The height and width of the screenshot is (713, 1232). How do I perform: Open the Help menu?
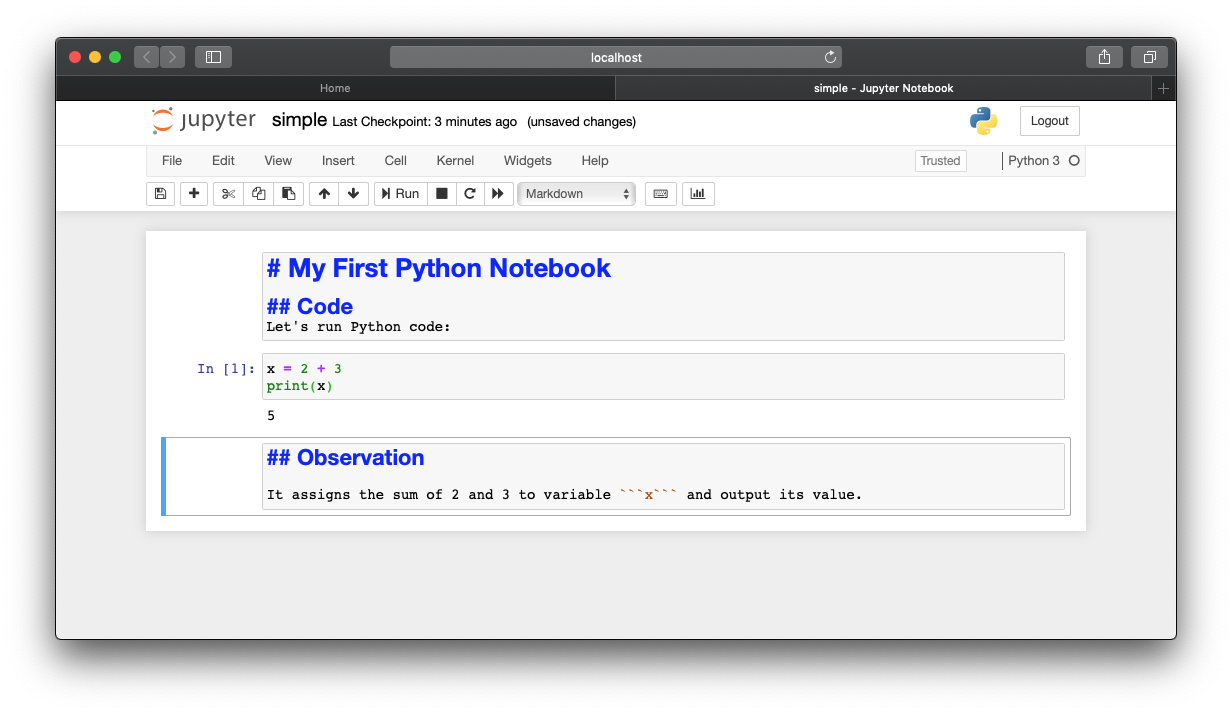point(595,161)
